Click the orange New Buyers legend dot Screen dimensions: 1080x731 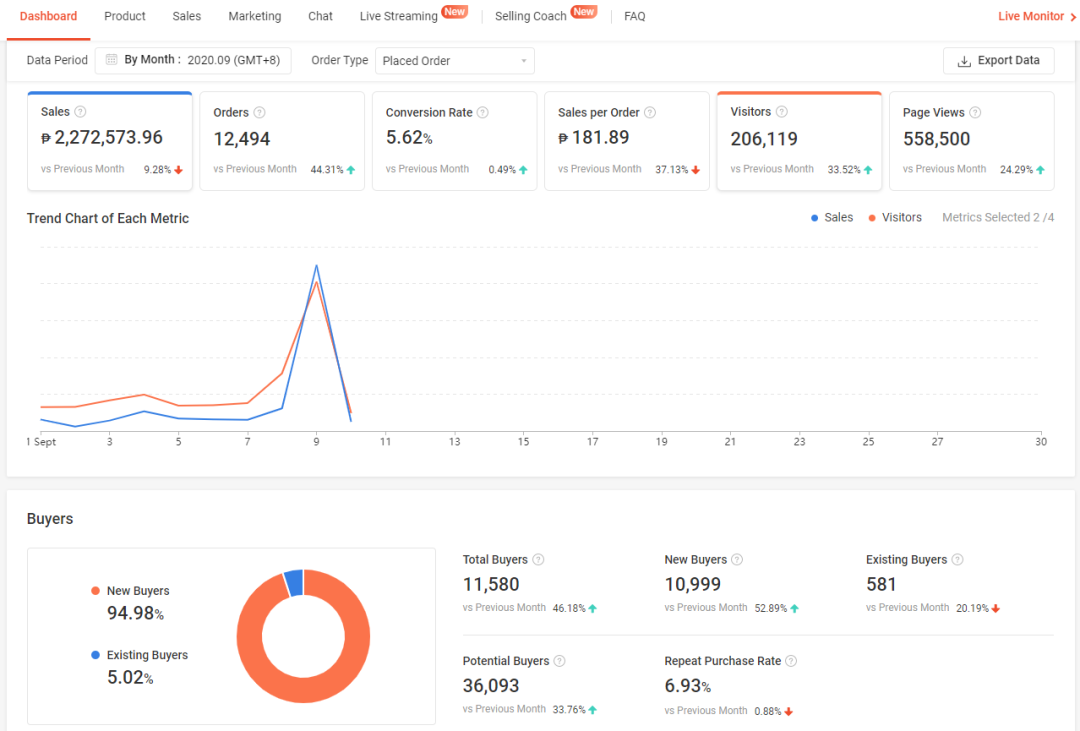click(95, 590)
